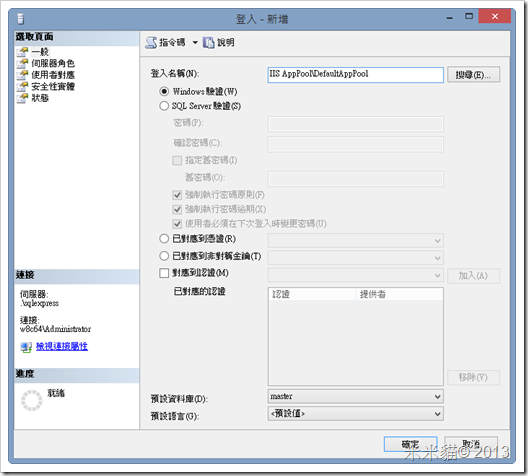
Task: Click the 安全性實體 page icon
Action: coord(23,86)
